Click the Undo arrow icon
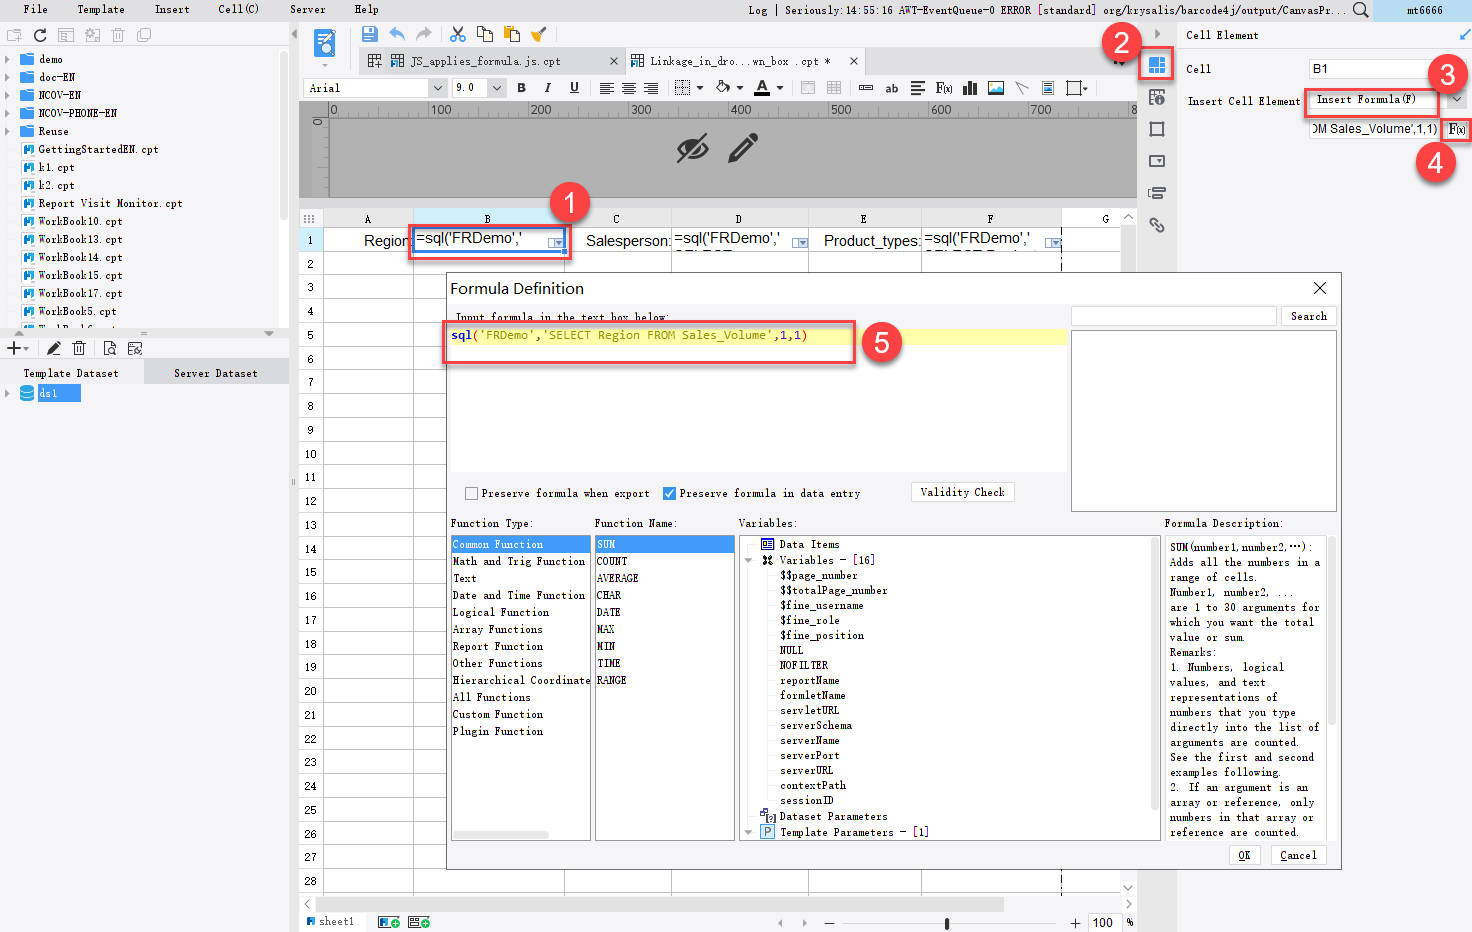This screenshot has height=932, width=1472. [397, 34]
